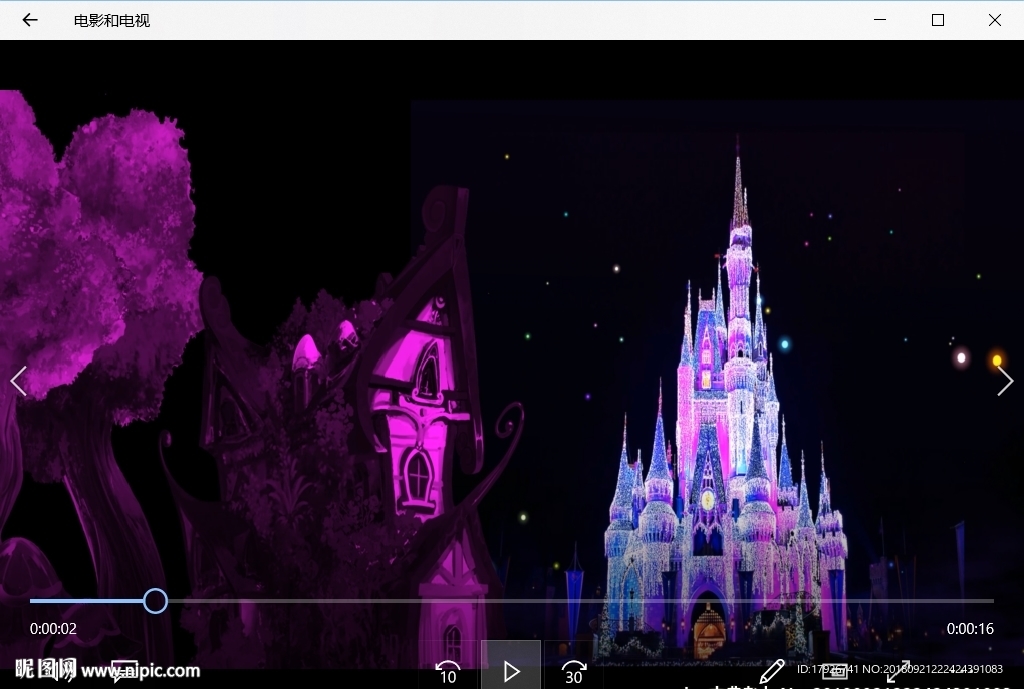
Task: Close the 电影和电视 window
Action: tap(995, 20)
